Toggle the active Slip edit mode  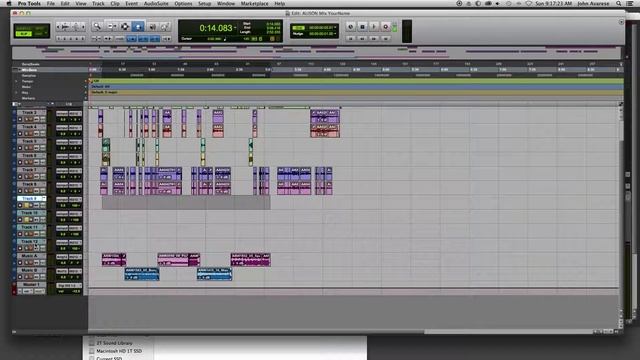point(23,34)
